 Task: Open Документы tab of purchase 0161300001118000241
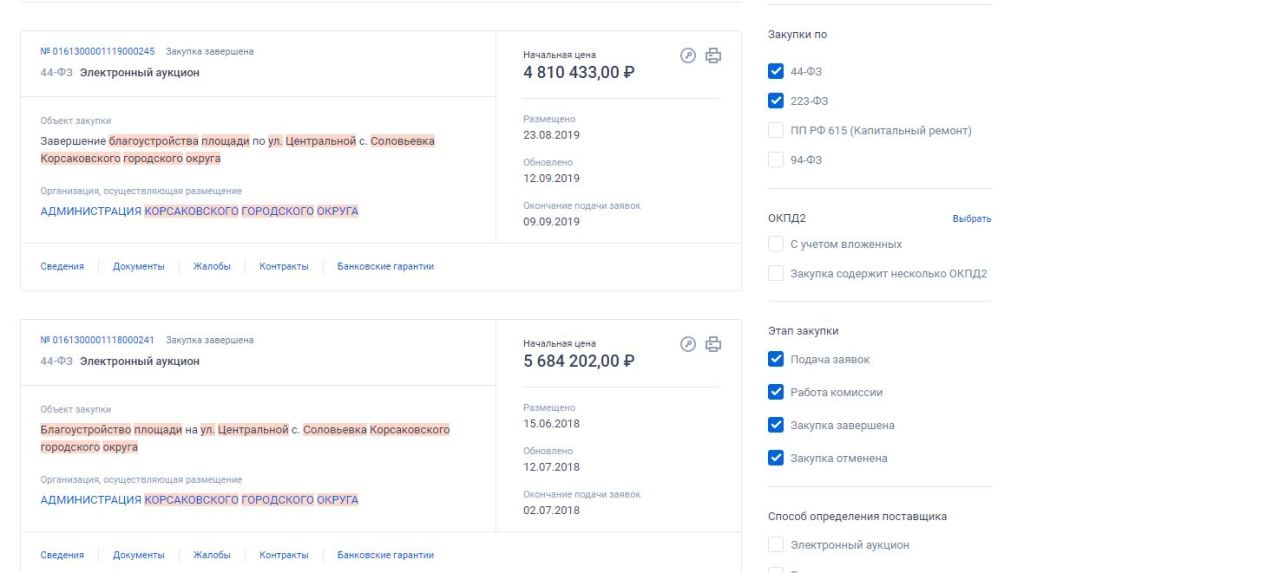[139, 555]
